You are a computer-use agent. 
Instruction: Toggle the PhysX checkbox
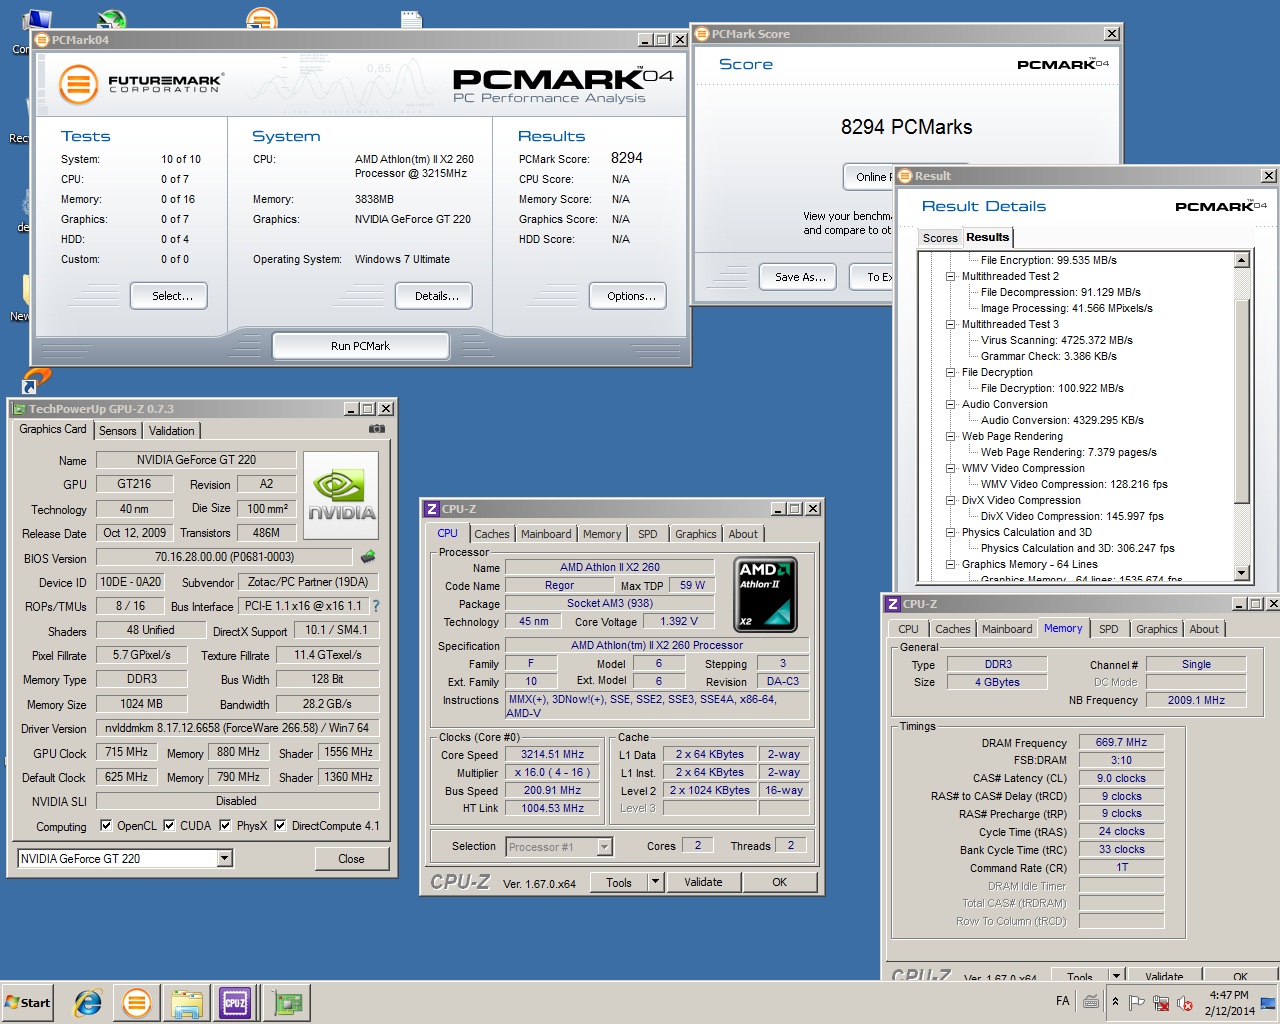coord(225,826)
